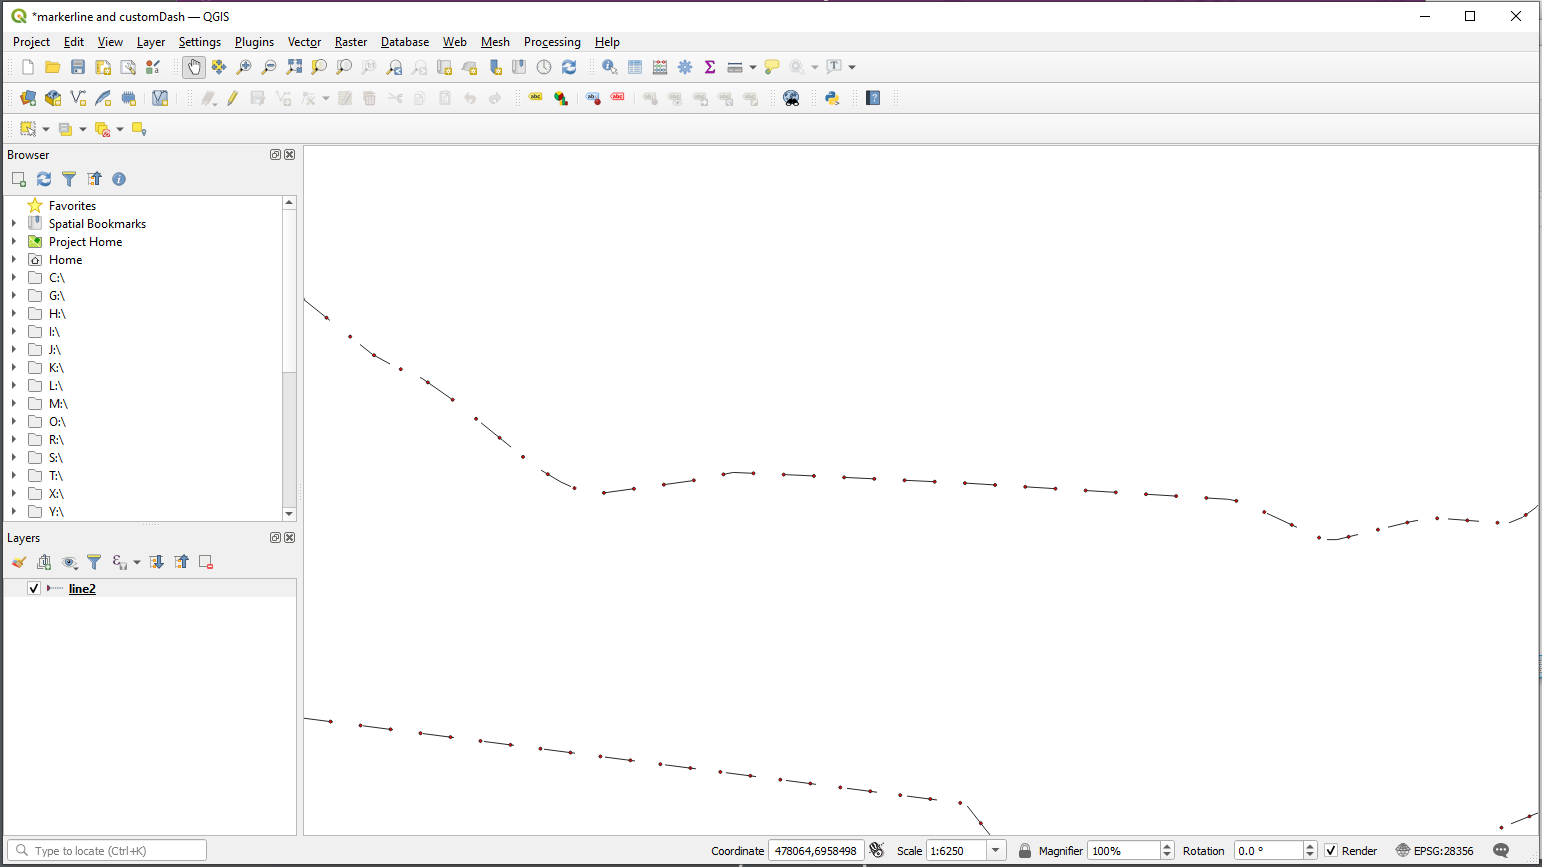Select Favorites in the Browser tree
Image resolution: width=1542 pixels, height=867 pixels.
tap(72, 206)
